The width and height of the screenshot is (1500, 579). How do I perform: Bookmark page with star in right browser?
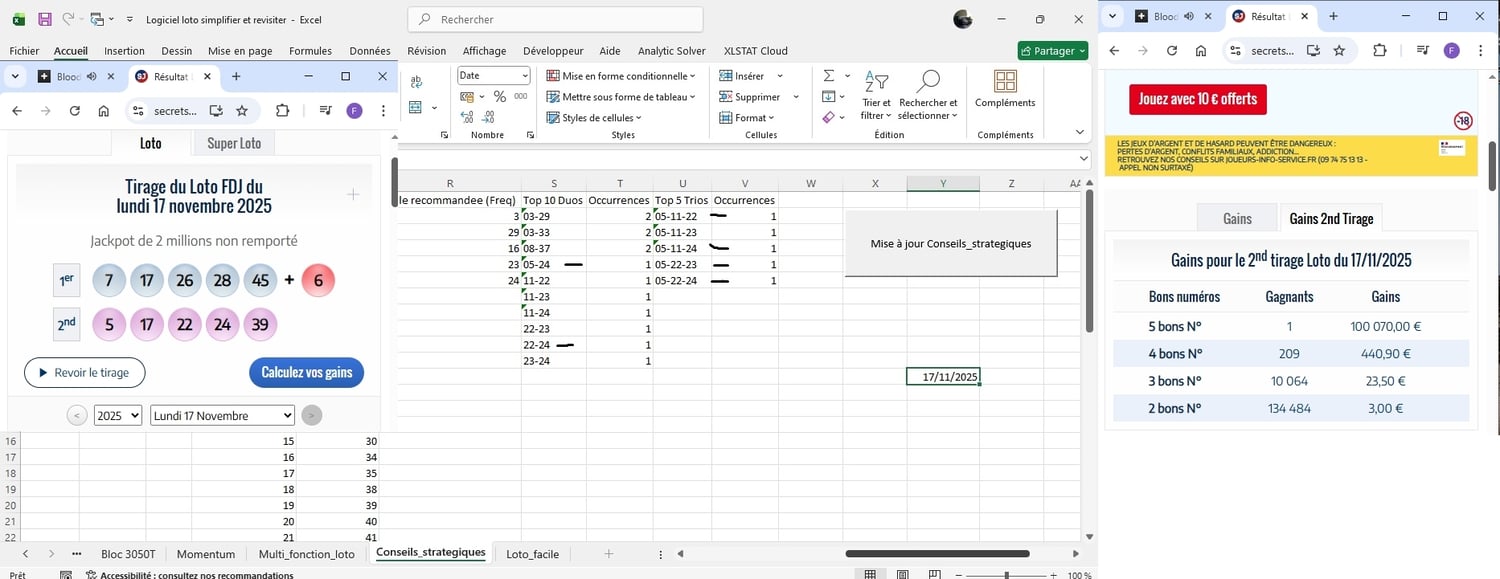[x=1339, y=51]
